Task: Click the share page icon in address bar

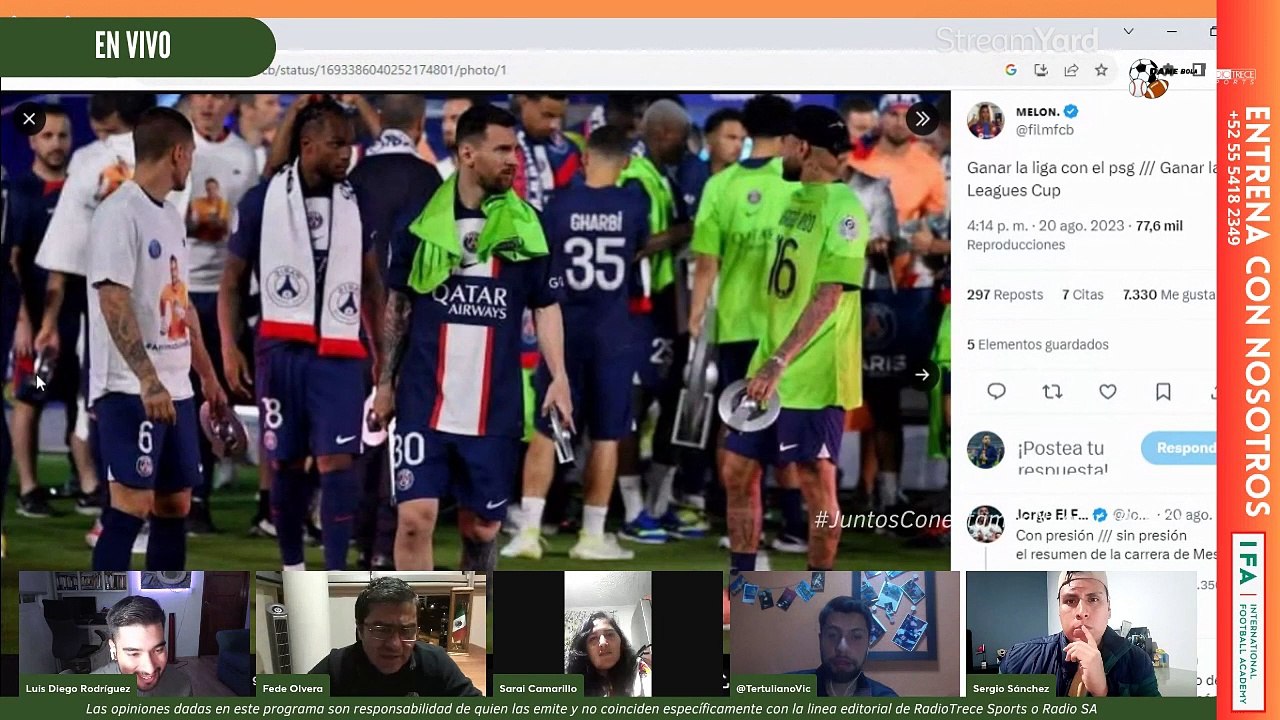Action: 1071,70
